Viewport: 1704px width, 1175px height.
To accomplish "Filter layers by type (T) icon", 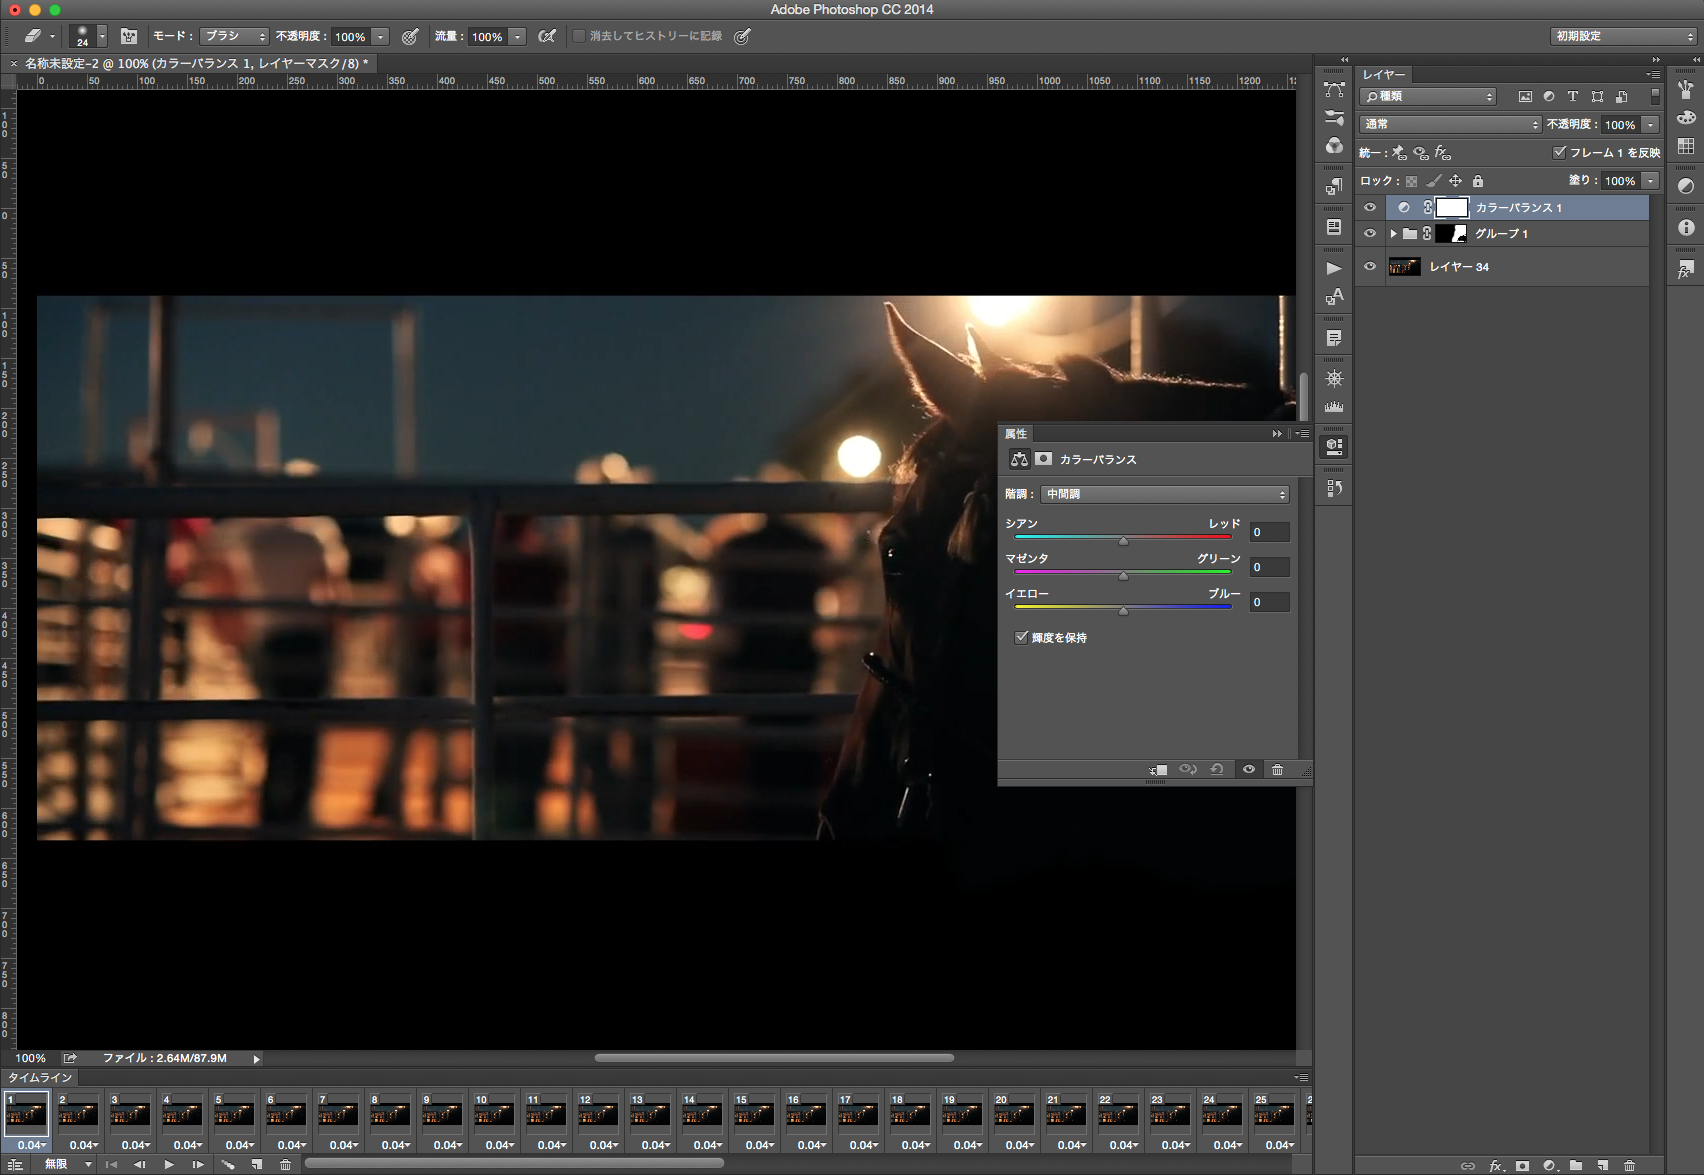I will [x=1573, y=97].
